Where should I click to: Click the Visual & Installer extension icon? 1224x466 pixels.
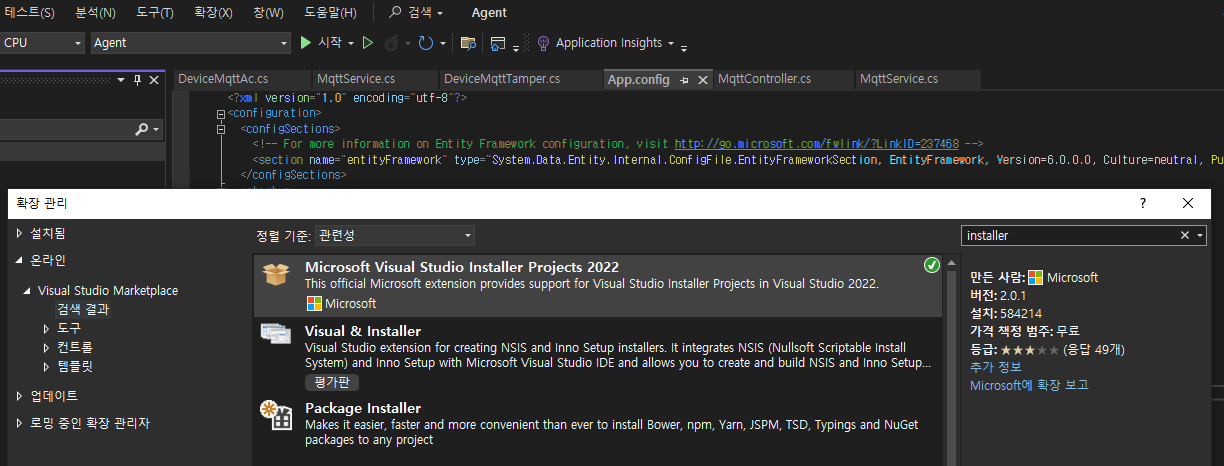(x=276, y=334)
